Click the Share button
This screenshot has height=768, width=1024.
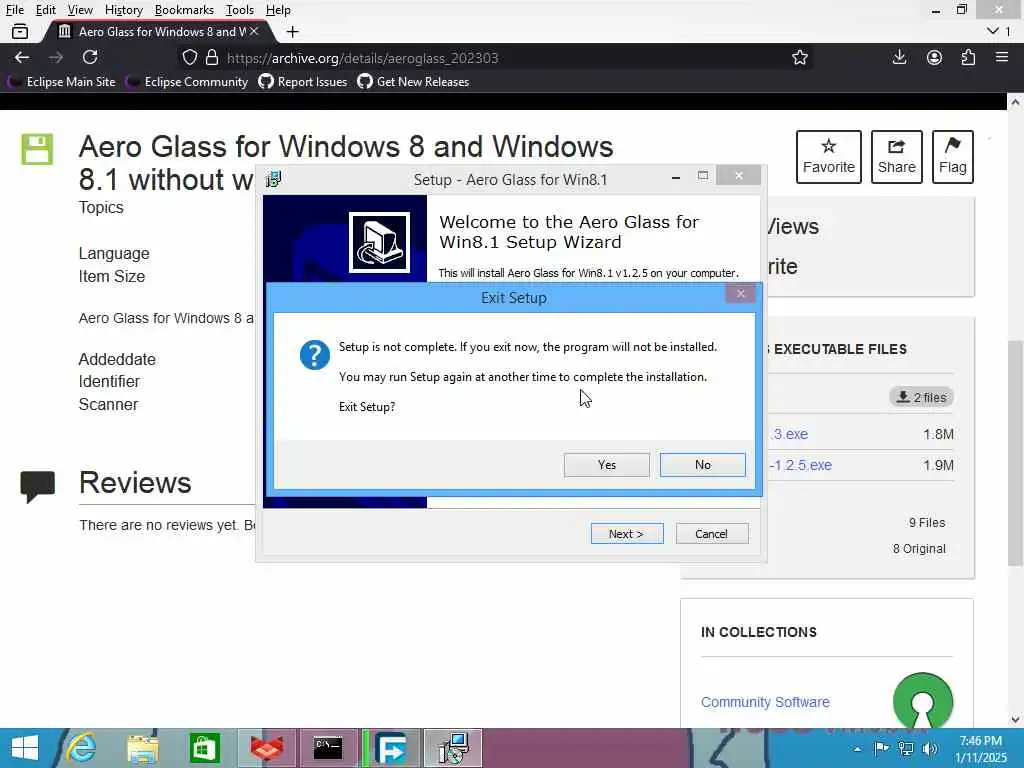click(x=896, y=157)
